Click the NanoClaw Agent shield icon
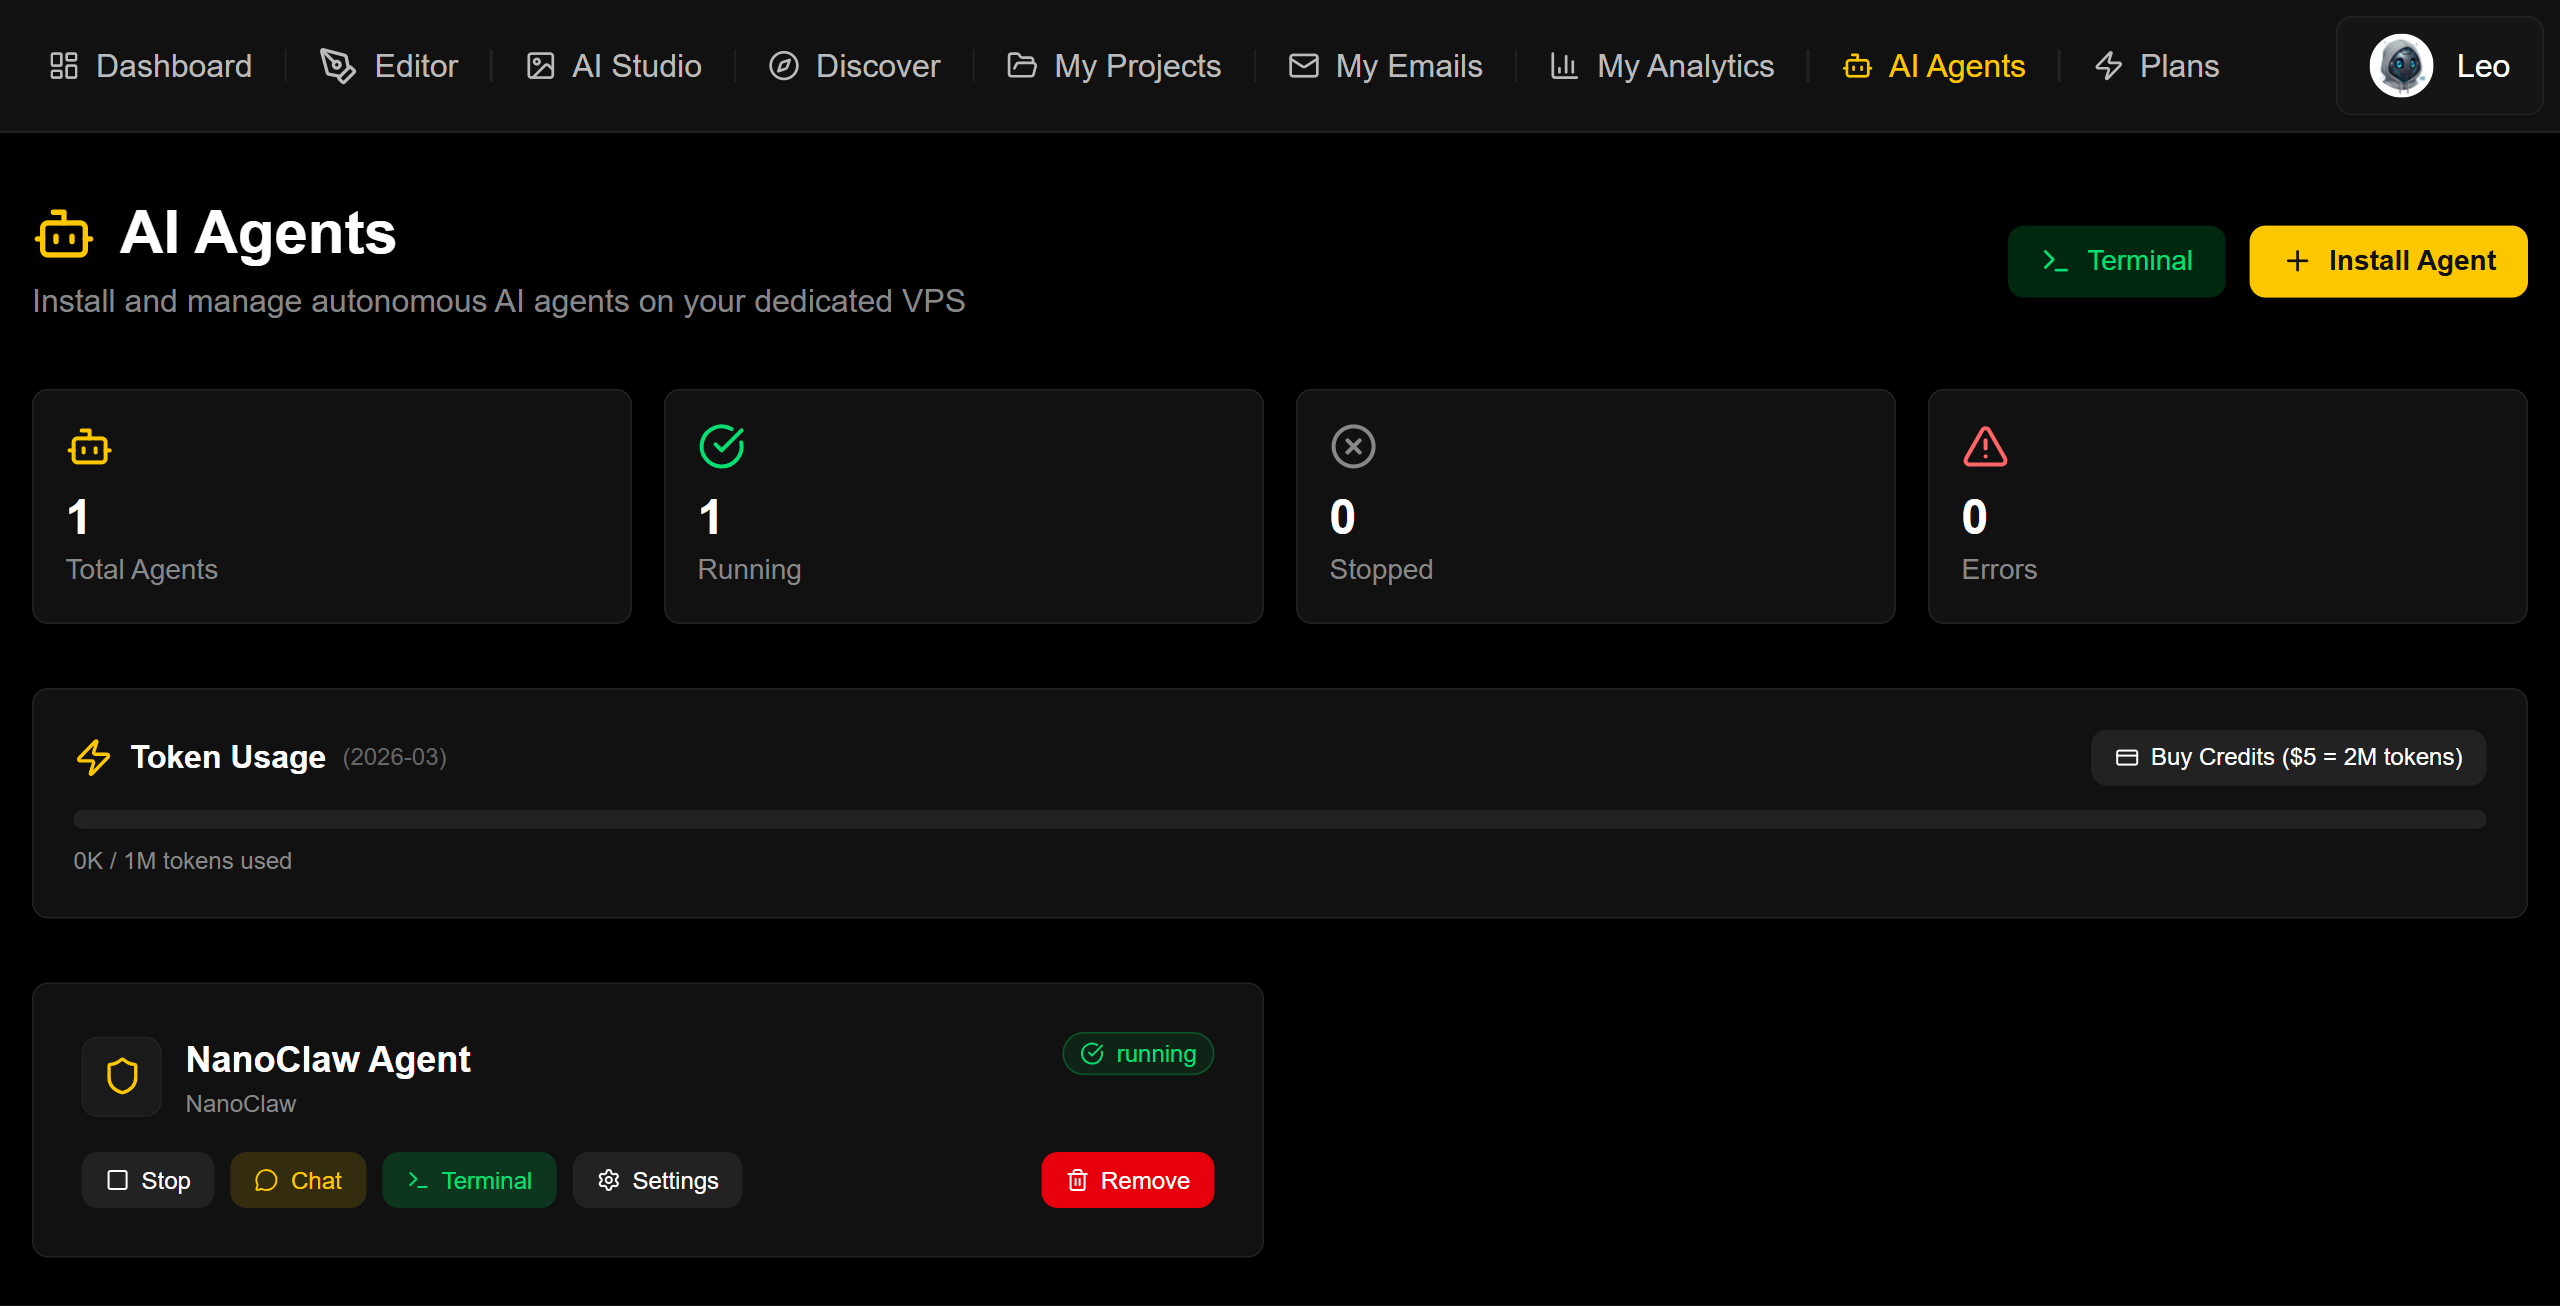 tap(121, 1076)
